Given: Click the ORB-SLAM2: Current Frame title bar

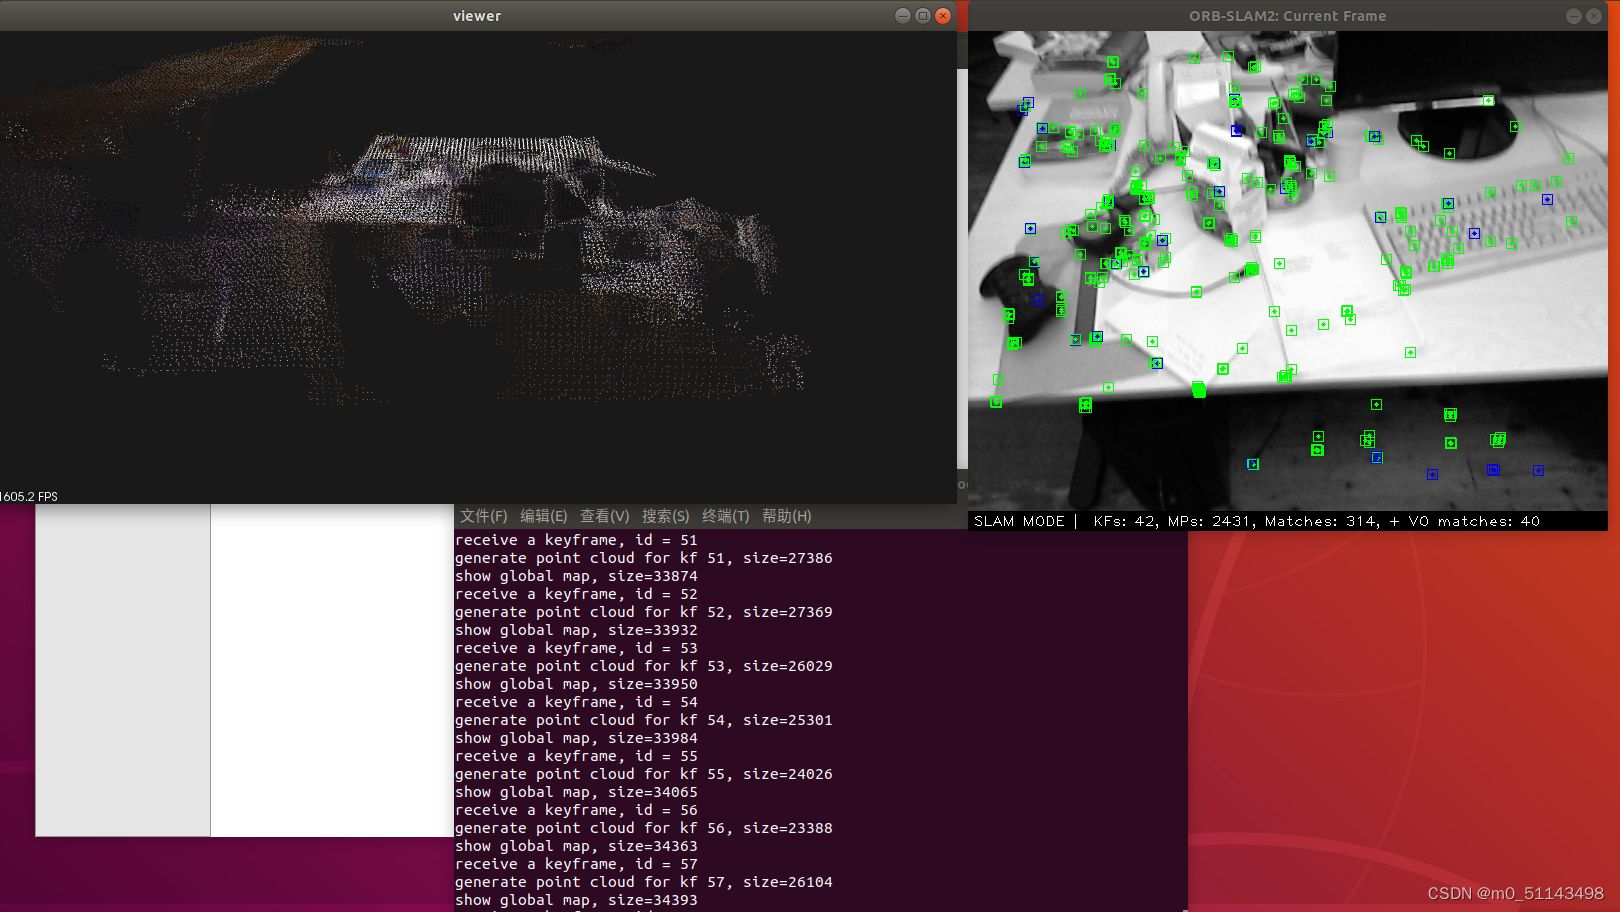Looking at the screenshot, I should click(1288, 15).
